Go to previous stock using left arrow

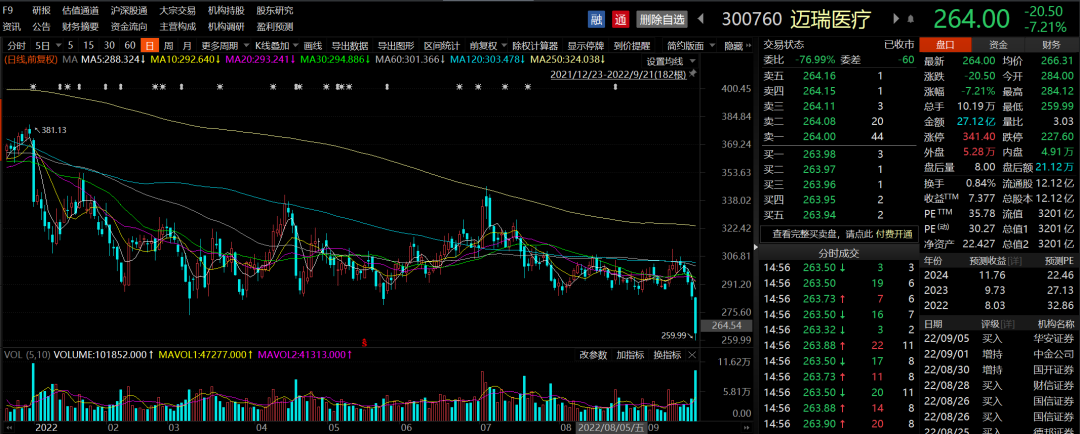click(702, 19)
